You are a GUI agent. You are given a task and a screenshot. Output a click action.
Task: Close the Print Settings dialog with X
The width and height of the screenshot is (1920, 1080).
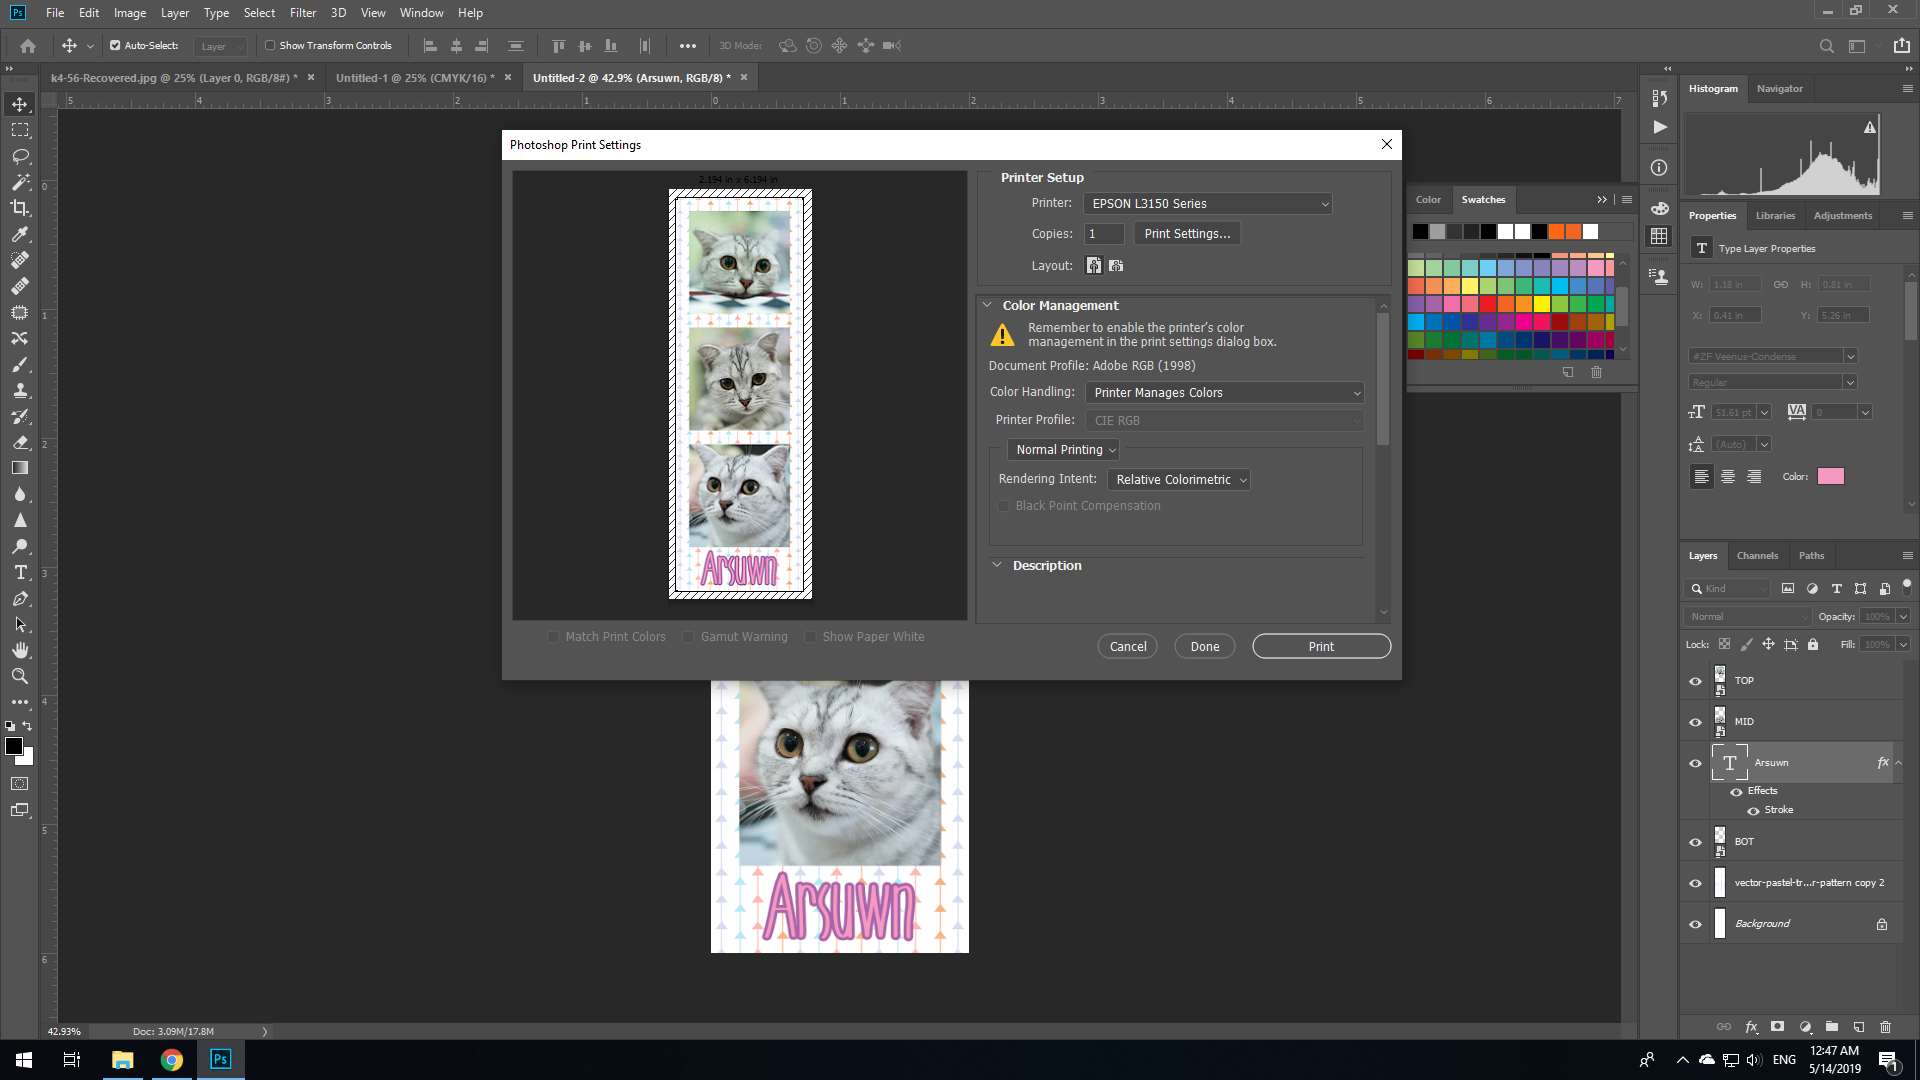click(1387, 144)
